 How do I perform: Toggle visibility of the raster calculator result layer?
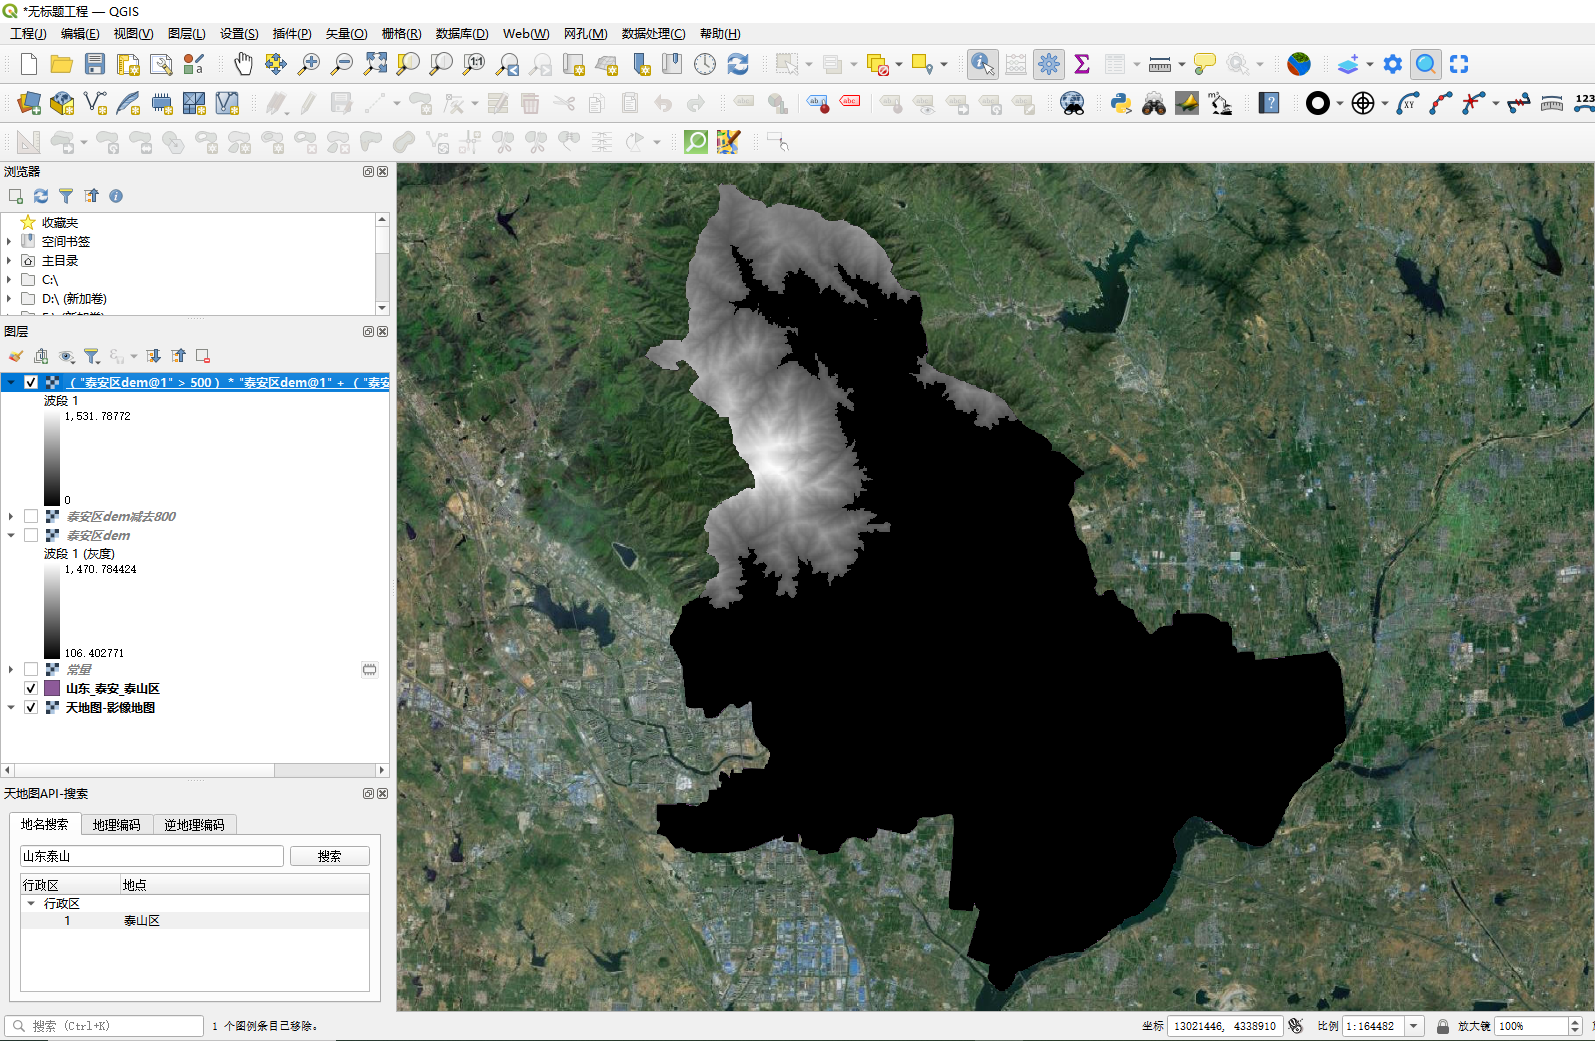click(x=31, y=382)
